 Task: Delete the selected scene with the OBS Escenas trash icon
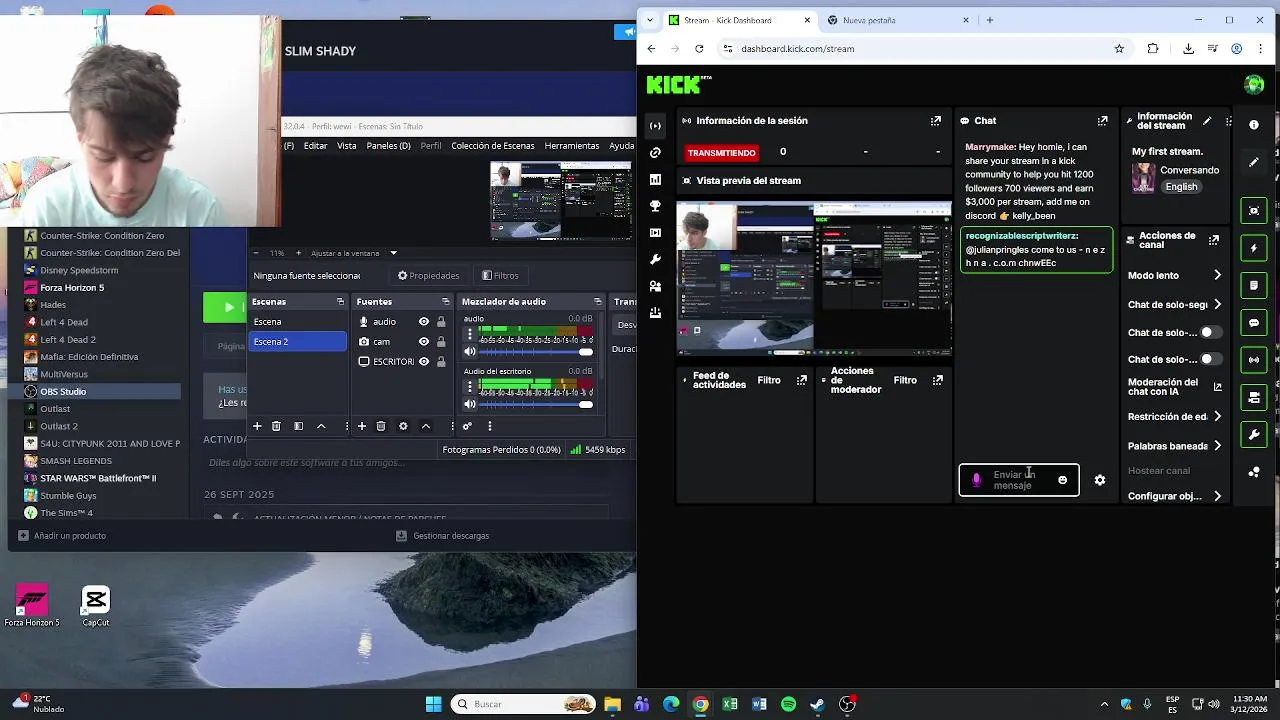(x=277, y=426)
